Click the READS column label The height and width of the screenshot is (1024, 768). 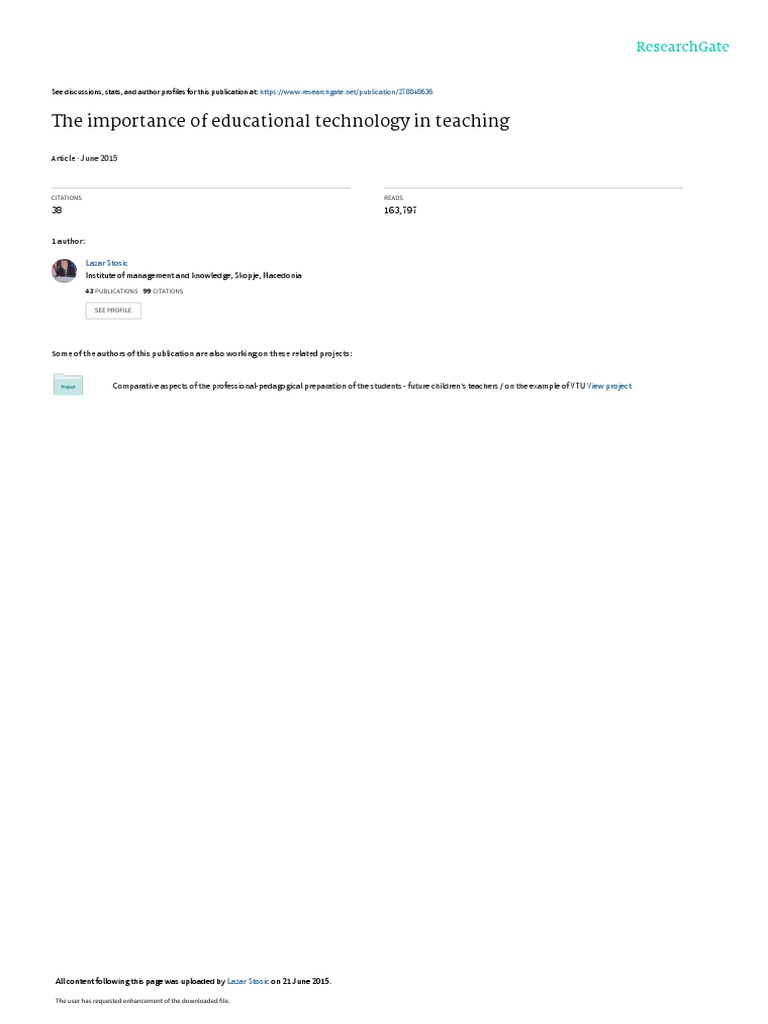(394, 198)
